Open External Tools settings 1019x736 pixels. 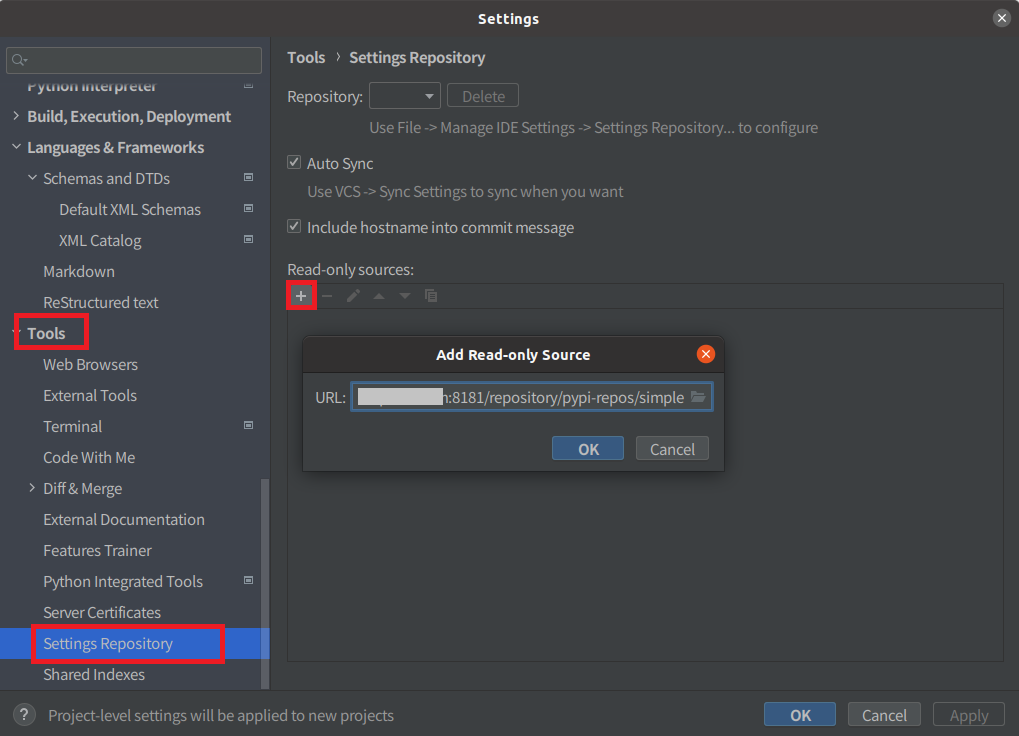coord(90,396)
